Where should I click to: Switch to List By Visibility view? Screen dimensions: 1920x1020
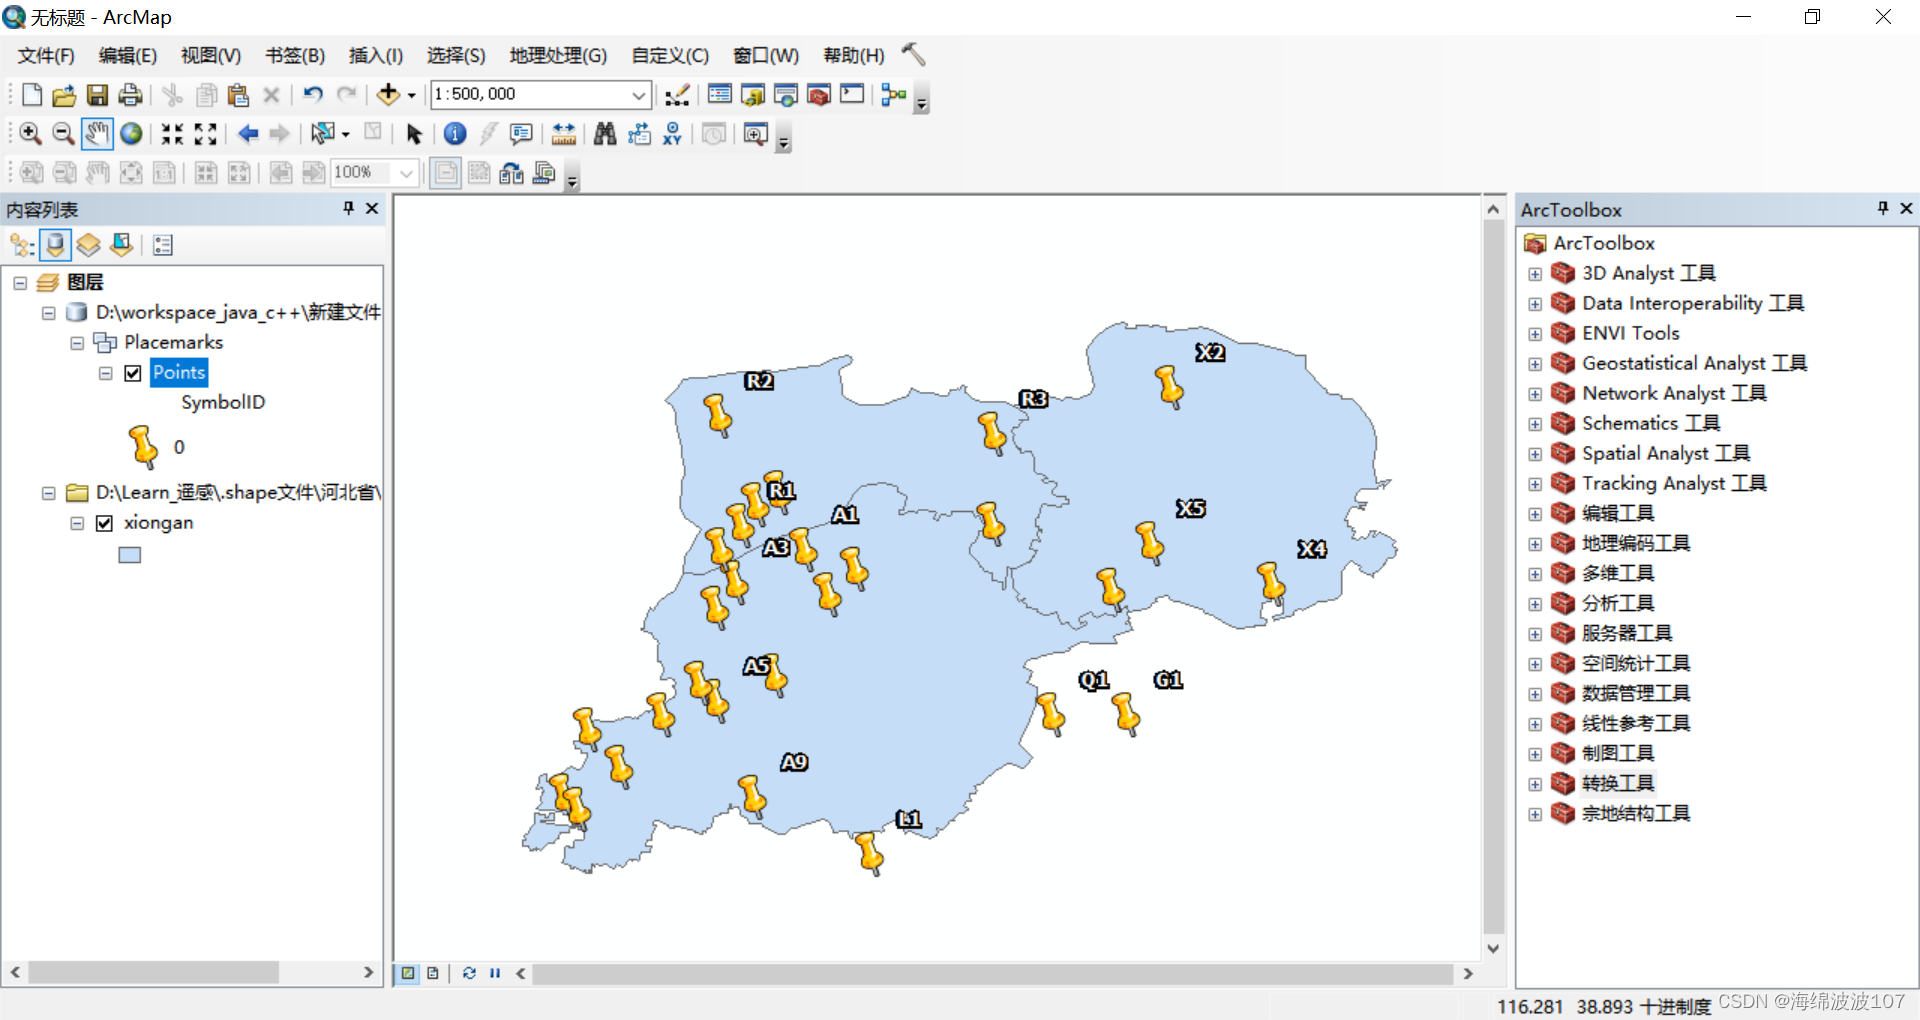tap(89, 245)
